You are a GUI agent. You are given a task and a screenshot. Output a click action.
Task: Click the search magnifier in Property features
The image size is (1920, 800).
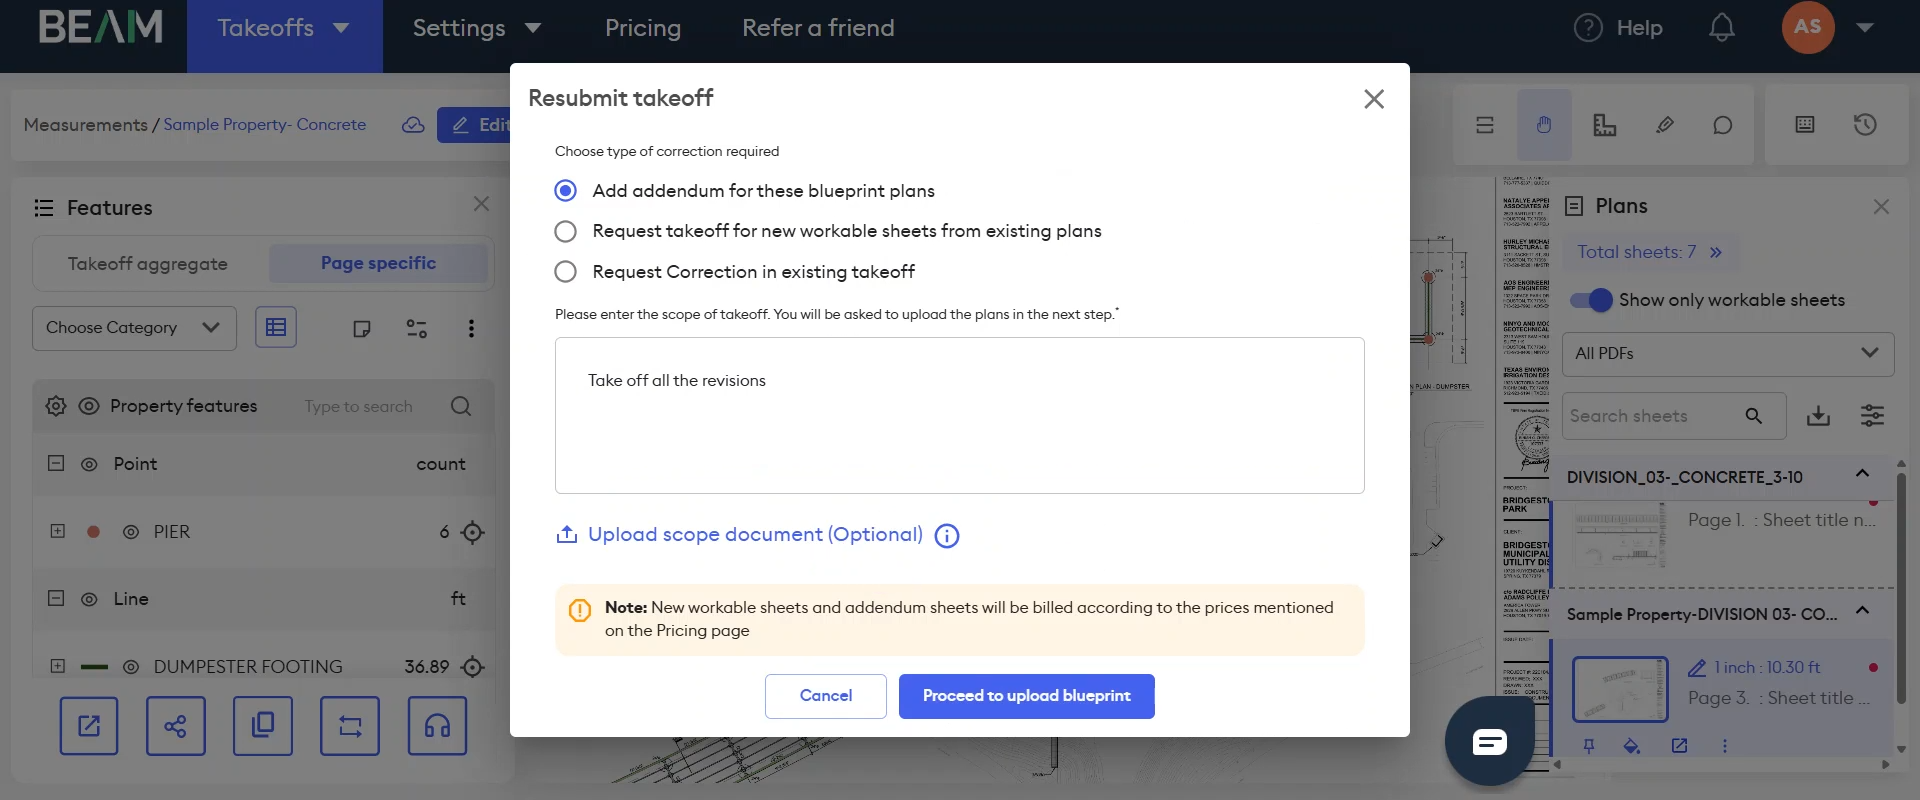461,406
